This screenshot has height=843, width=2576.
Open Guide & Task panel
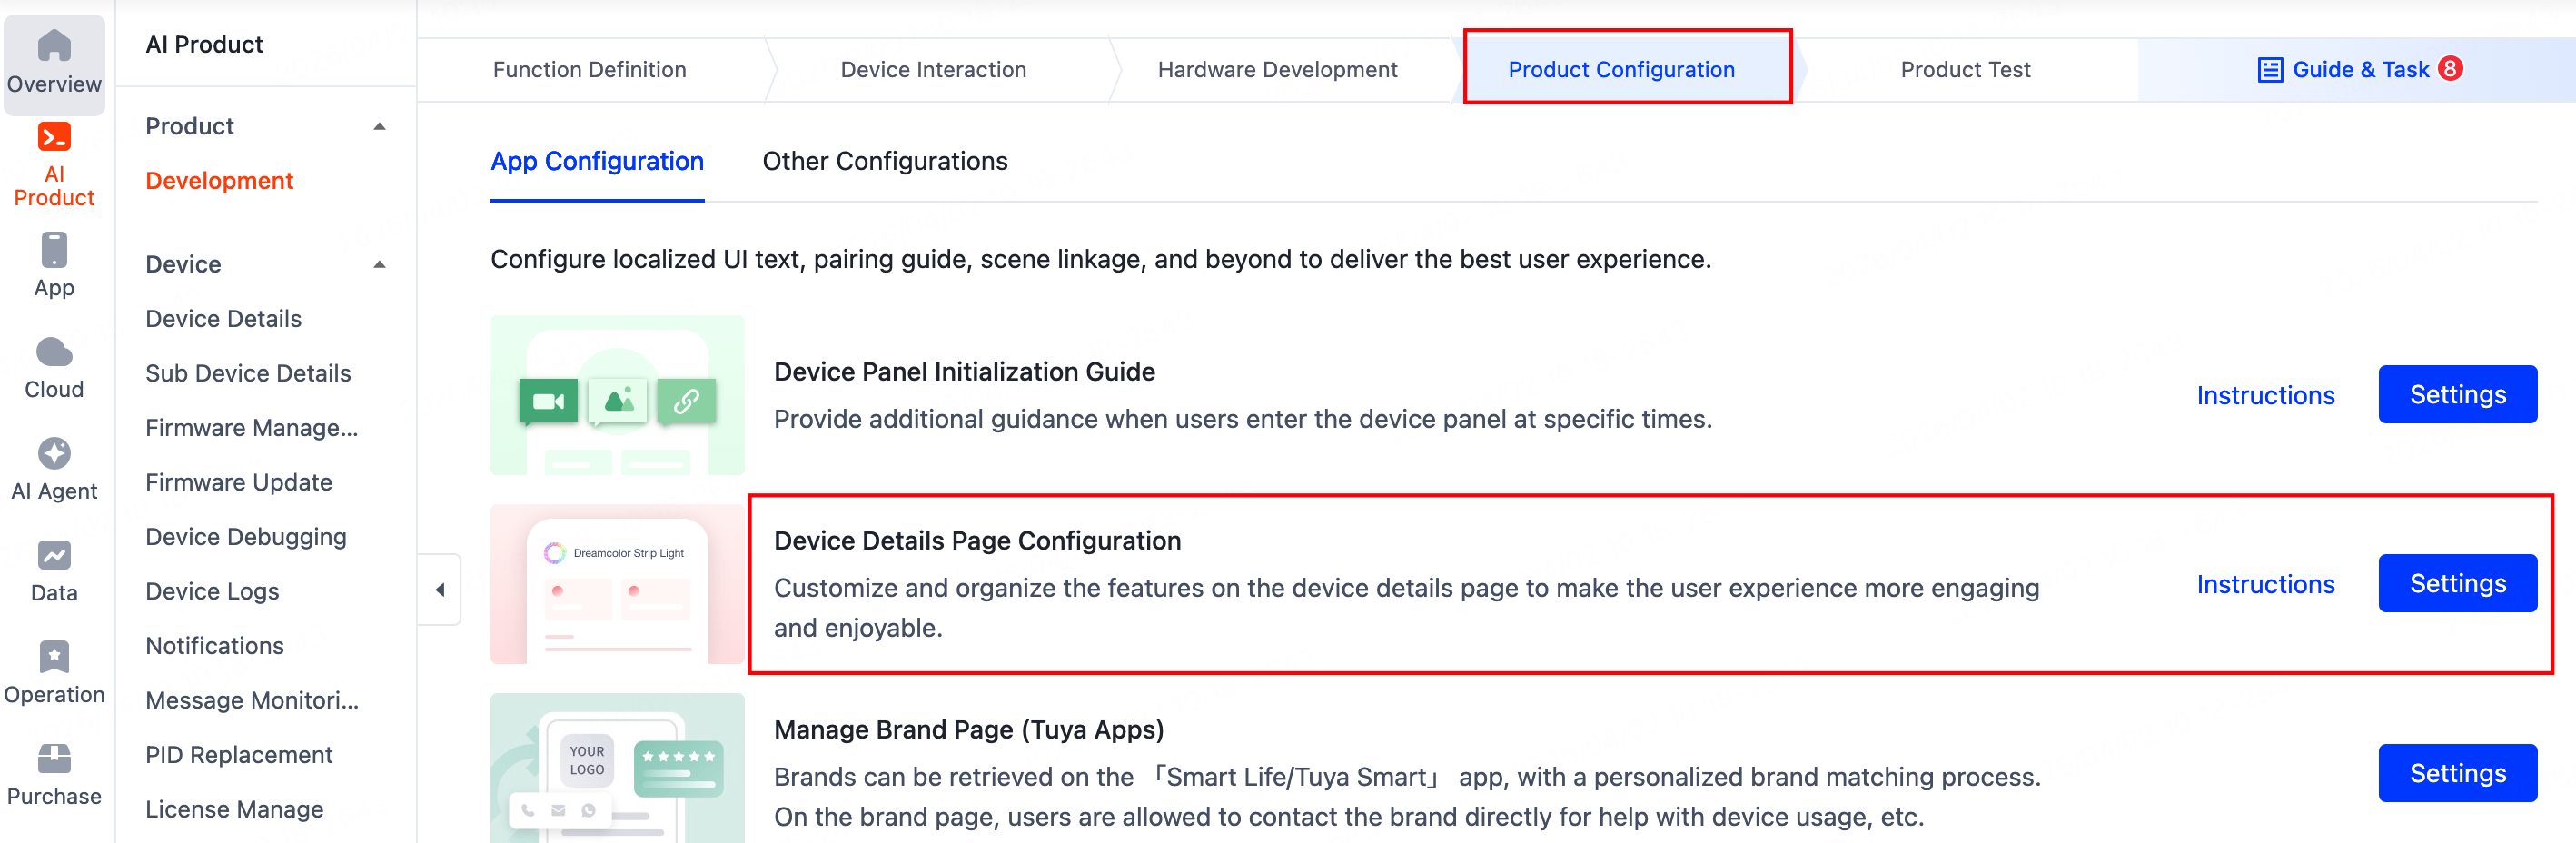pos(2359,70)
